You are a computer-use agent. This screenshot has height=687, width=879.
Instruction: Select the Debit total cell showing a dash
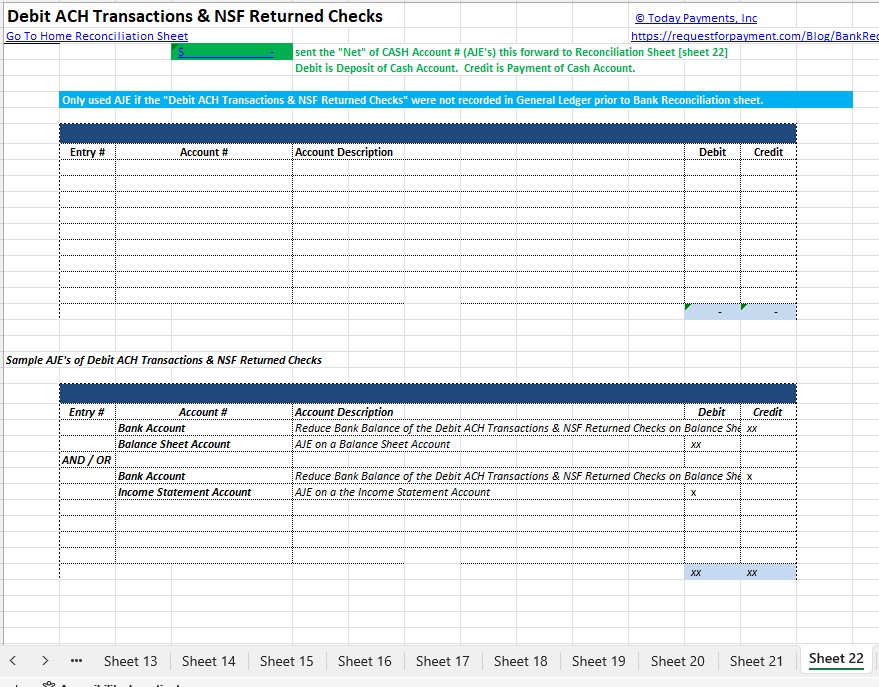coord(713,312)
